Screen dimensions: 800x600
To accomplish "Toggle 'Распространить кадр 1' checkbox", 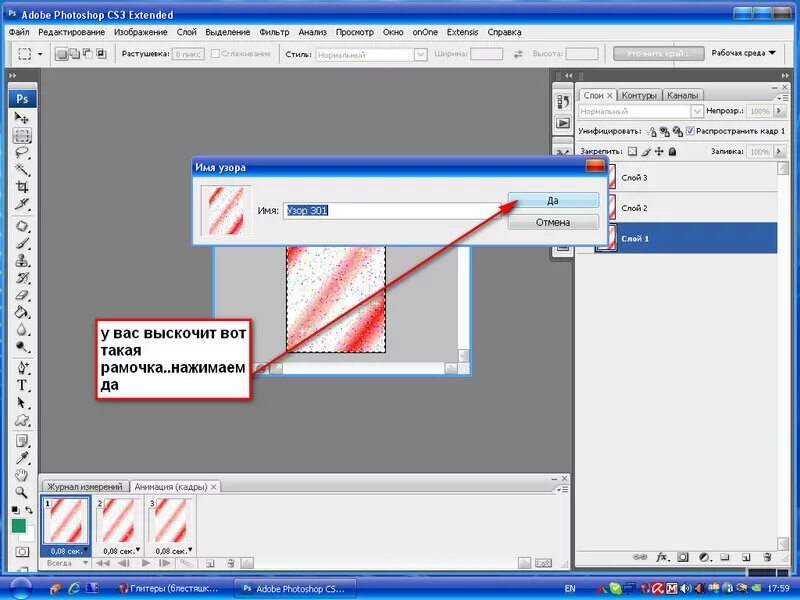I will [x=690, y=131].
